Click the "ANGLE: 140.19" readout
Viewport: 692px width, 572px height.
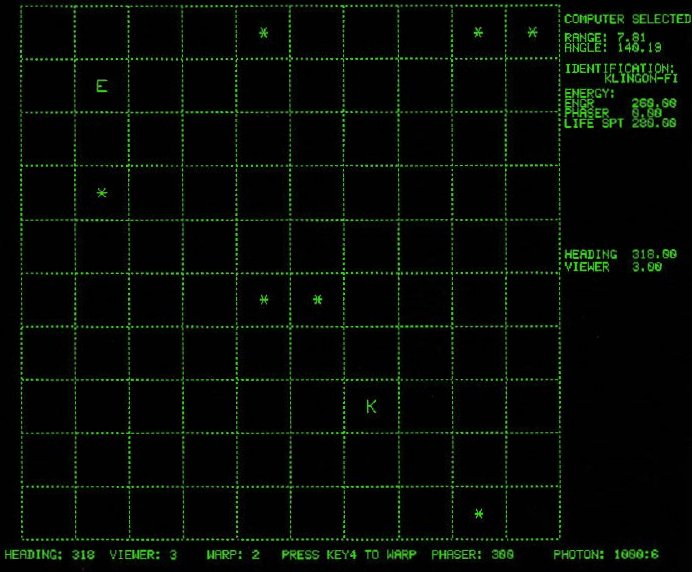click(613, 47)
